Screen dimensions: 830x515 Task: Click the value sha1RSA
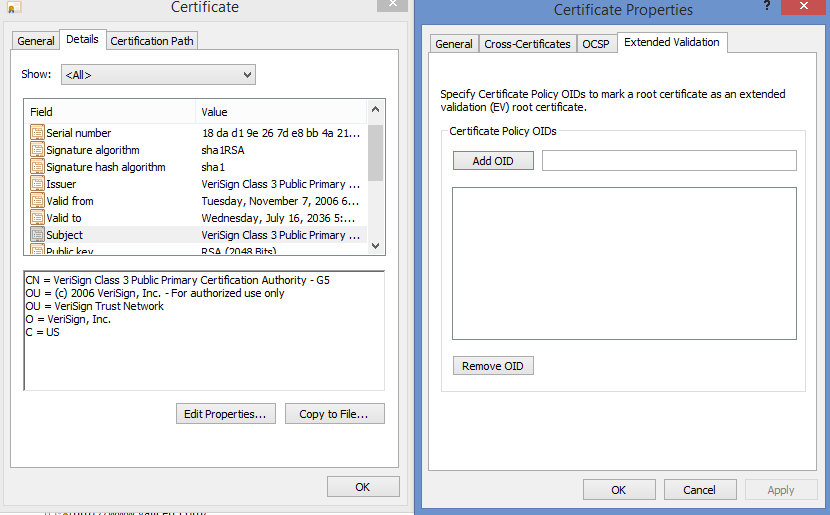[223, 150]
